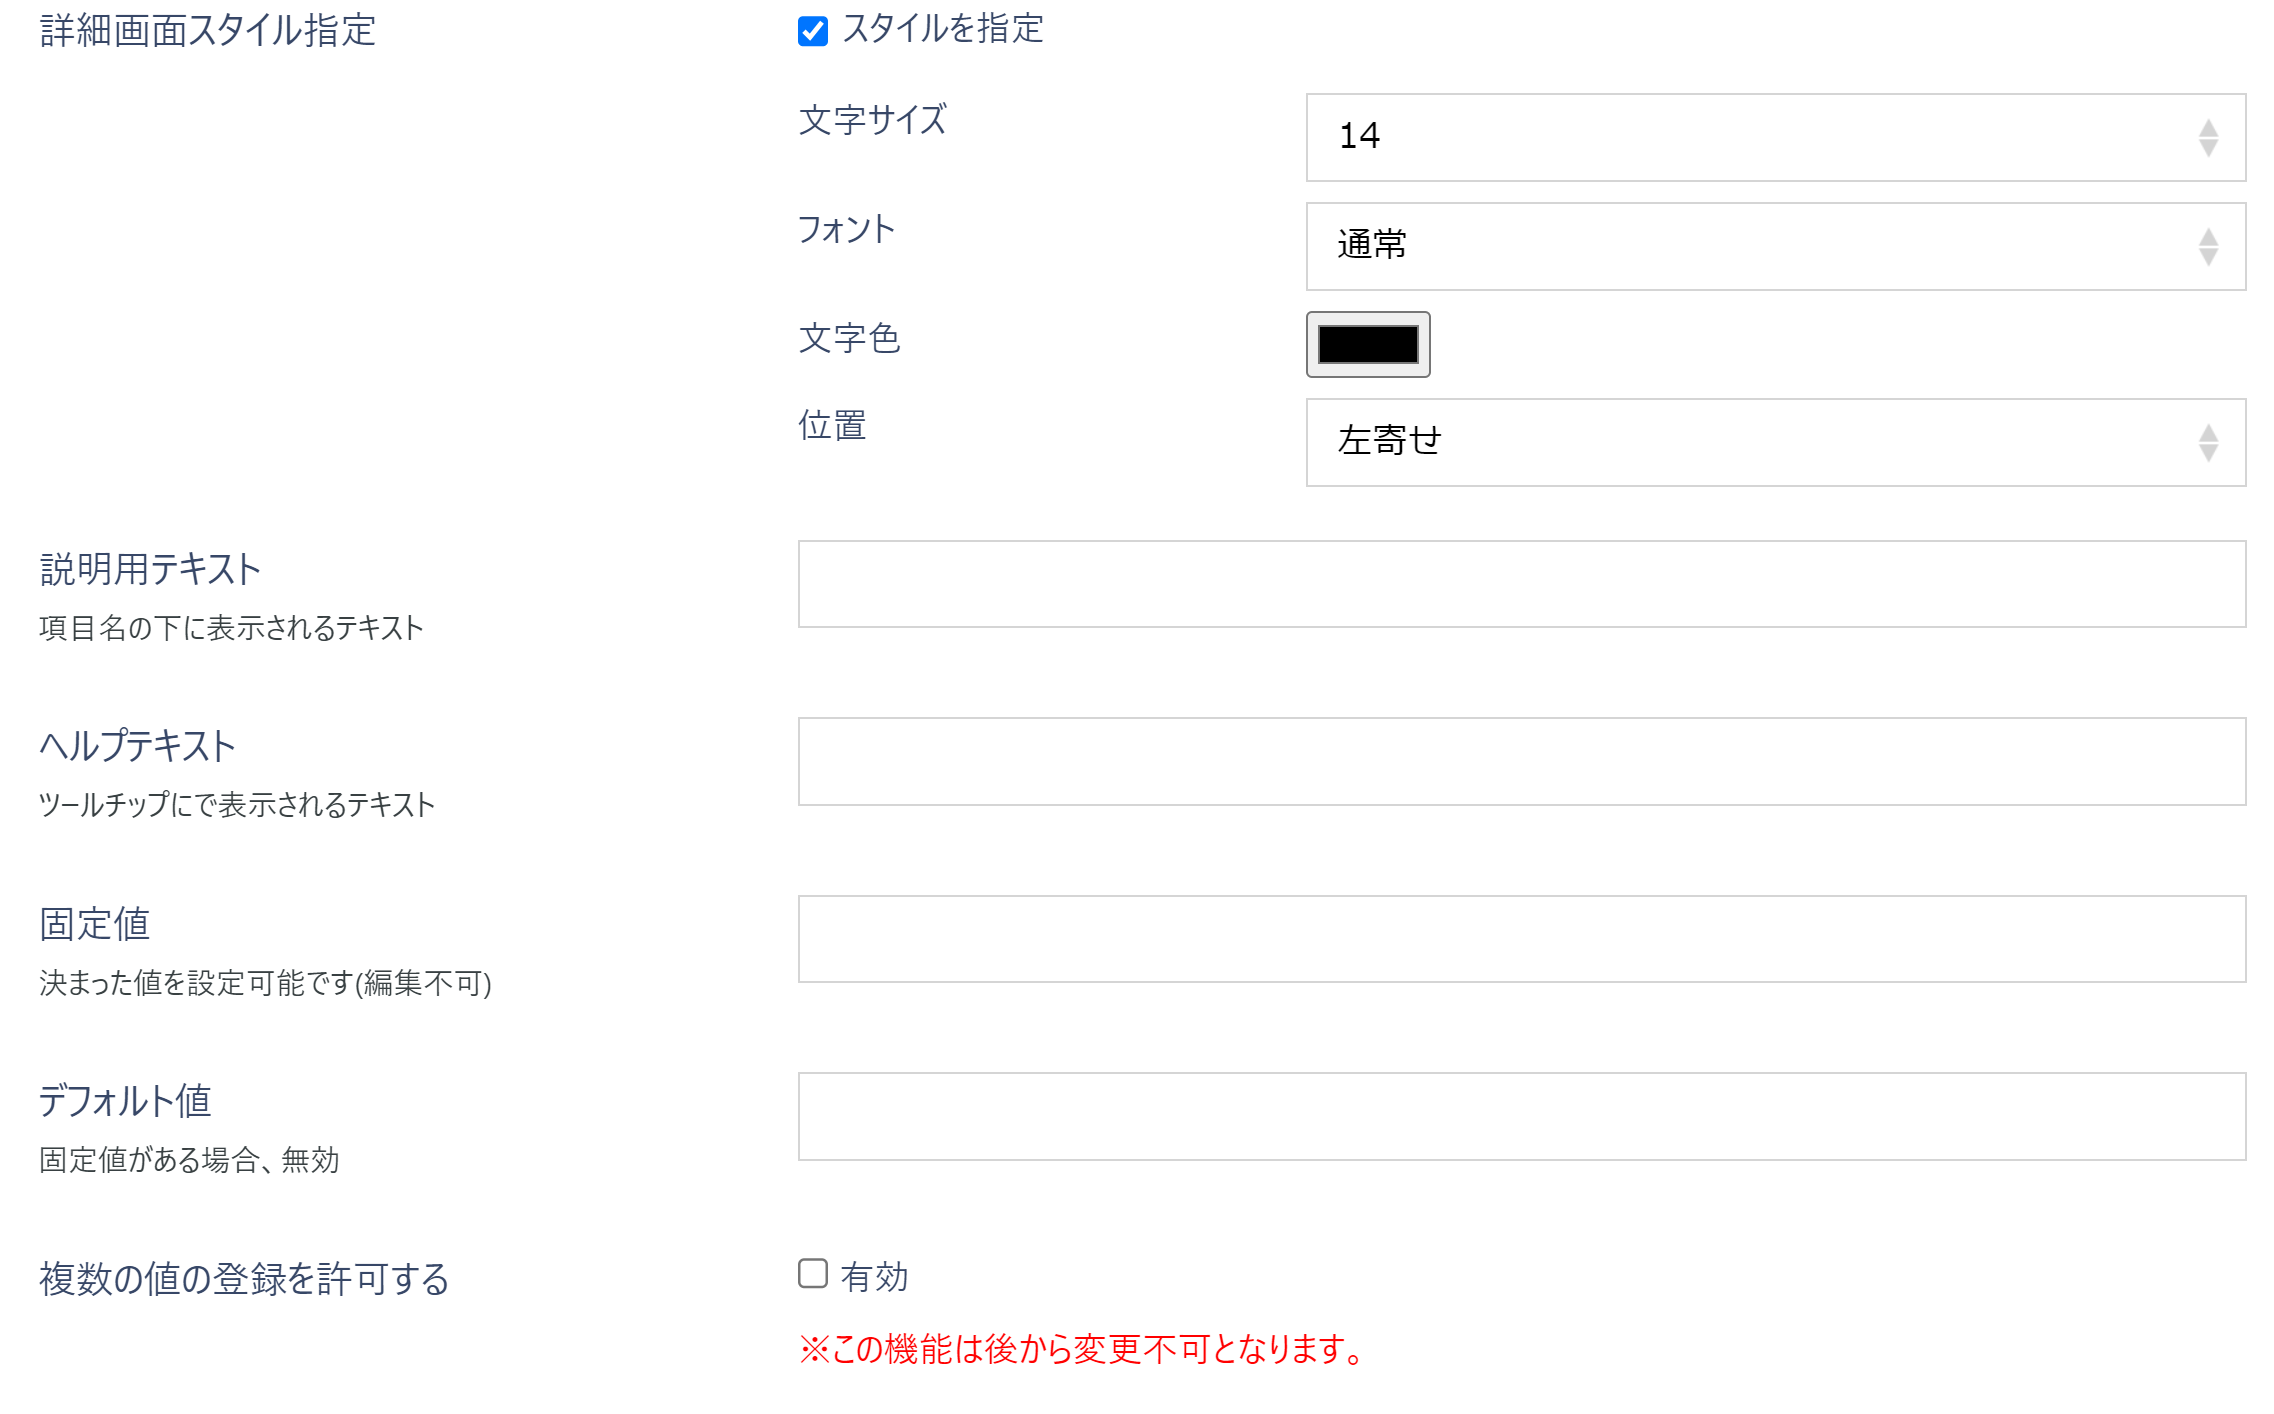This screenshot has height=1414, width=2274.
Task: Open the 文字色 color picker
Action: pos(1368,344)
